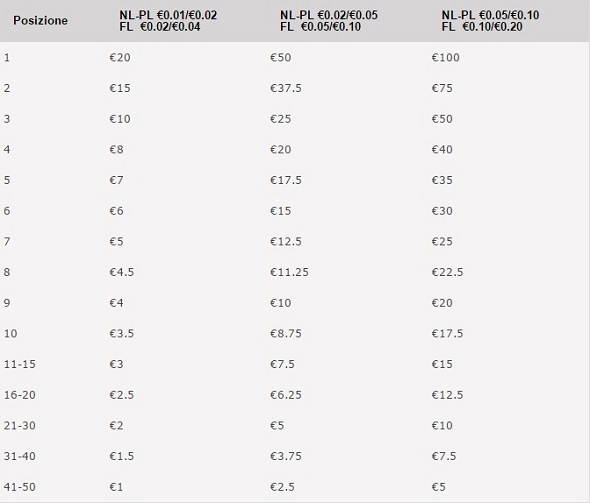Viewport: 590px width, 503px height.
Task: Click position 16-20 row label
Action: tap(20, 395)
